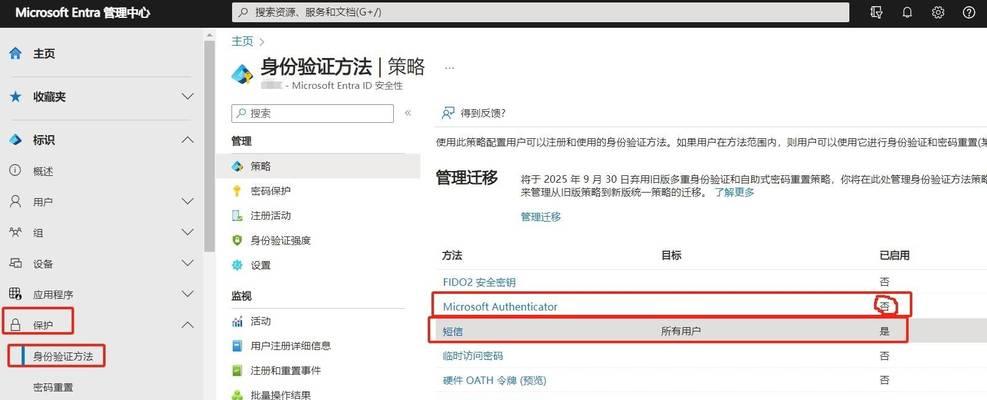Viewport: 987px width, 400px height.
Task: Click the 是 value in 短信 row
Action: pyautogui.click(x=884, y=331)
